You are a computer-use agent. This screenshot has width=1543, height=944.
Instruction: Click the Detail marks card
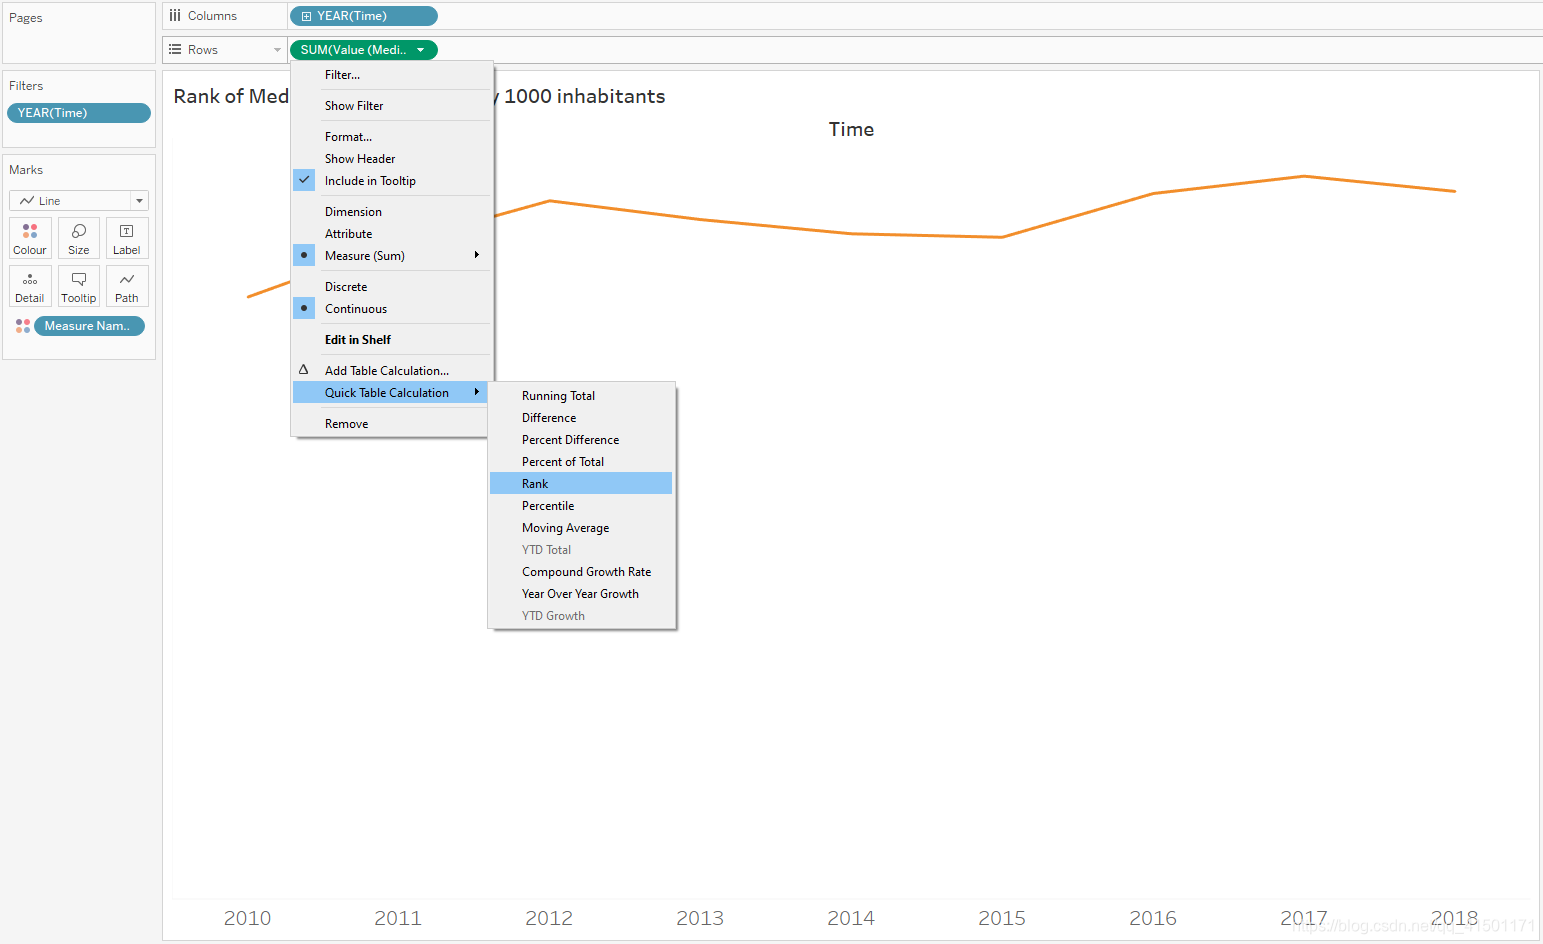coord(30,287)
